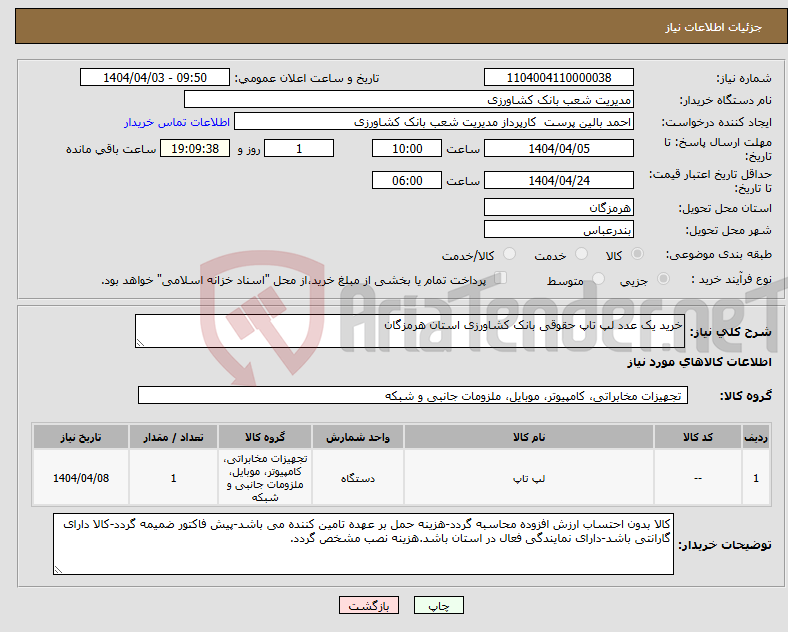Click the remaining time field 19:09:38
The image size is (788, 632).
tap(195, 148)
